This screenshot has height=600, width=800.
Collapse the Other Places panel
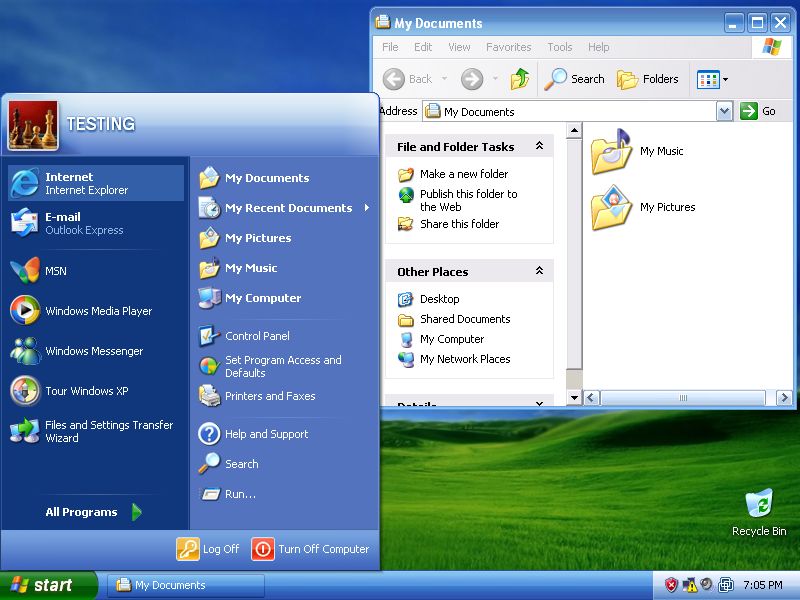(539, 271)
